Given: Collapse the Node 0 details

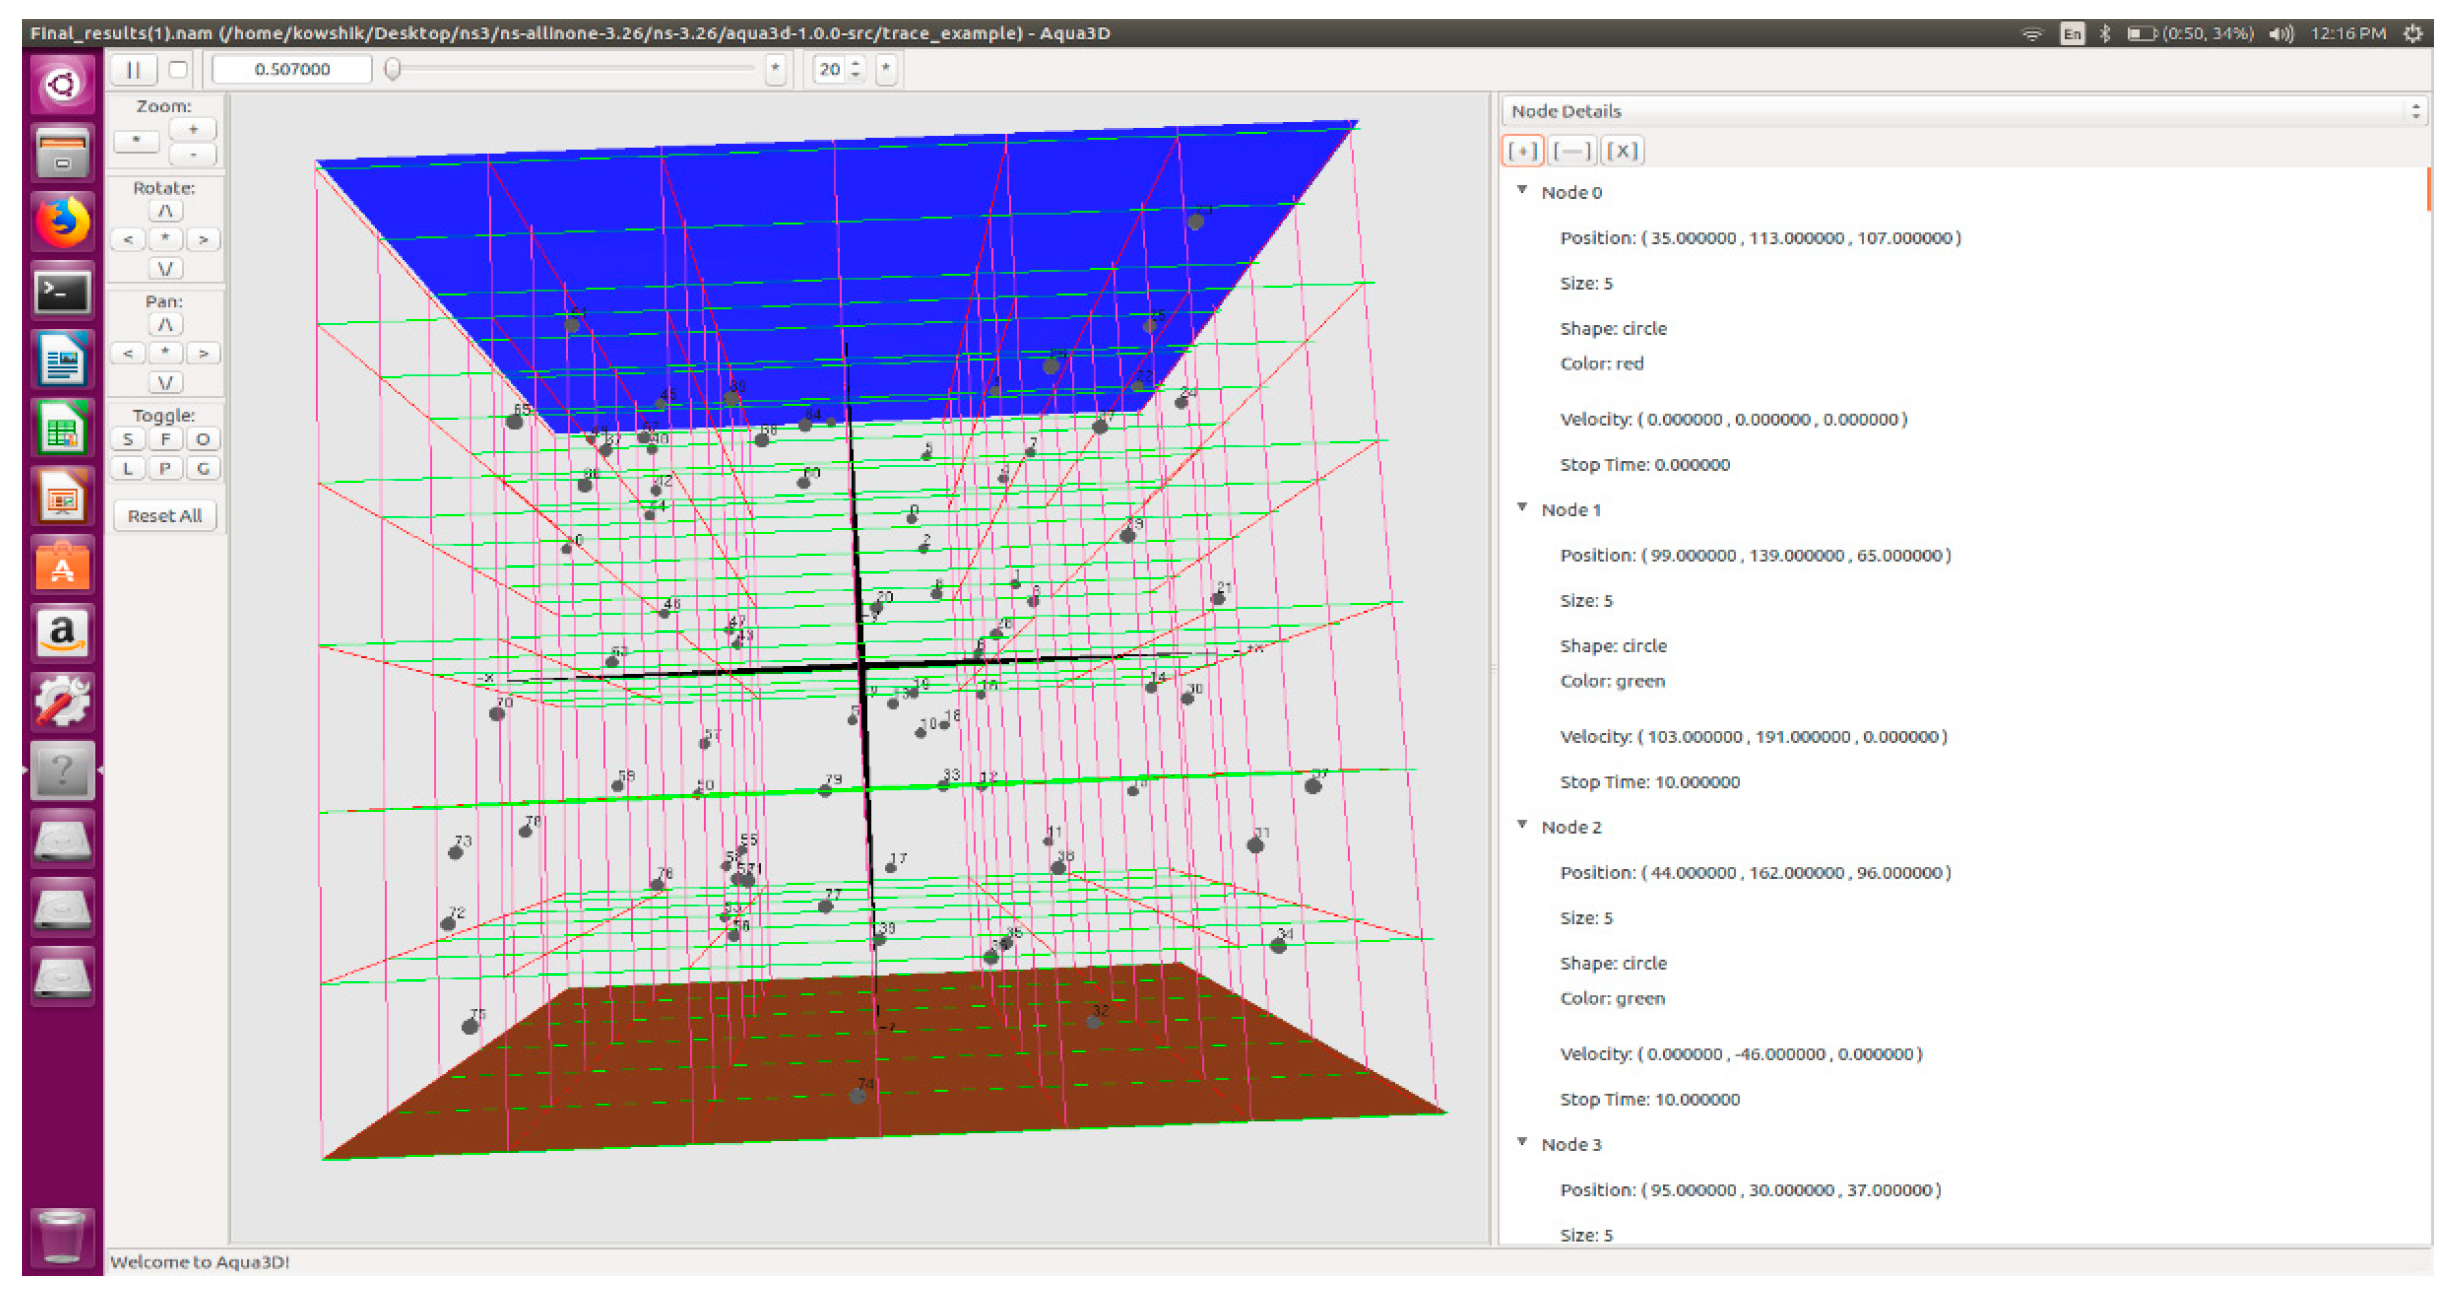Looking at the screenshot, I should [1522, 190].
